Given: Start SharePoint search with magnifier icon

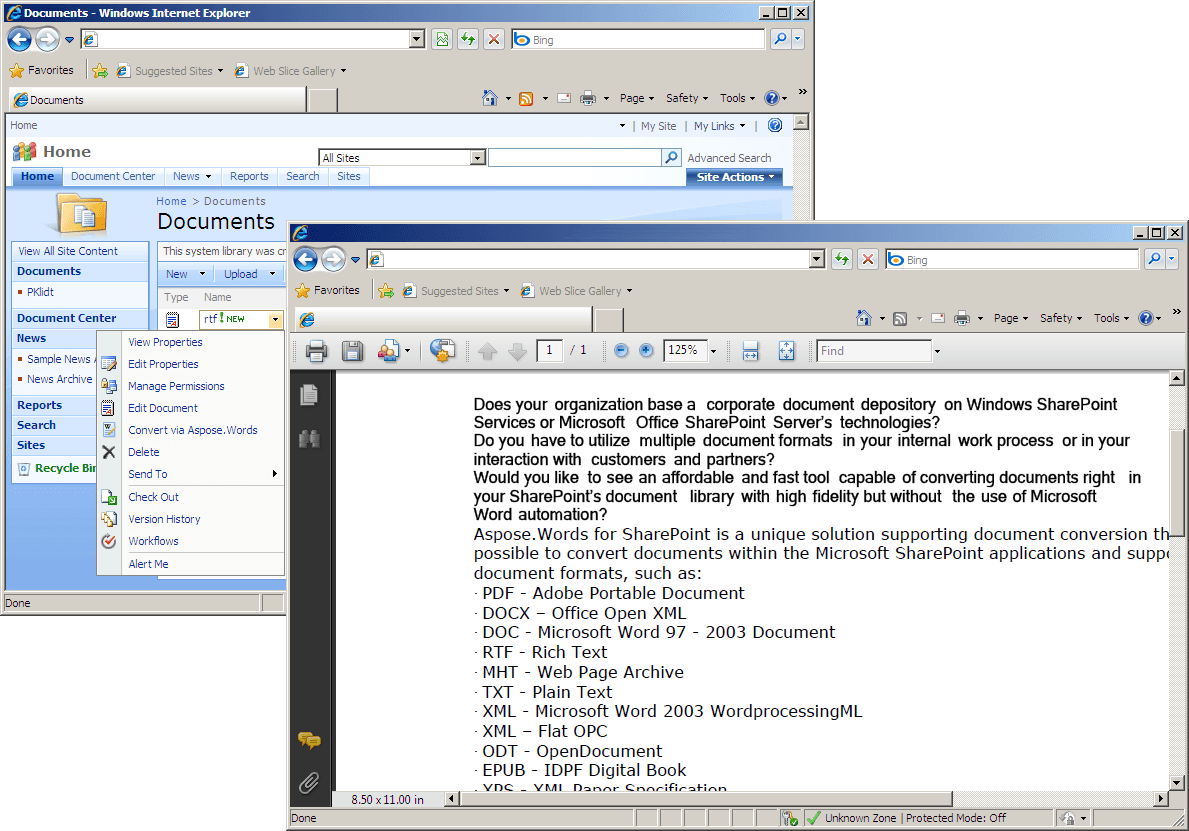Looking at the screenshot, I should (671, 157).
